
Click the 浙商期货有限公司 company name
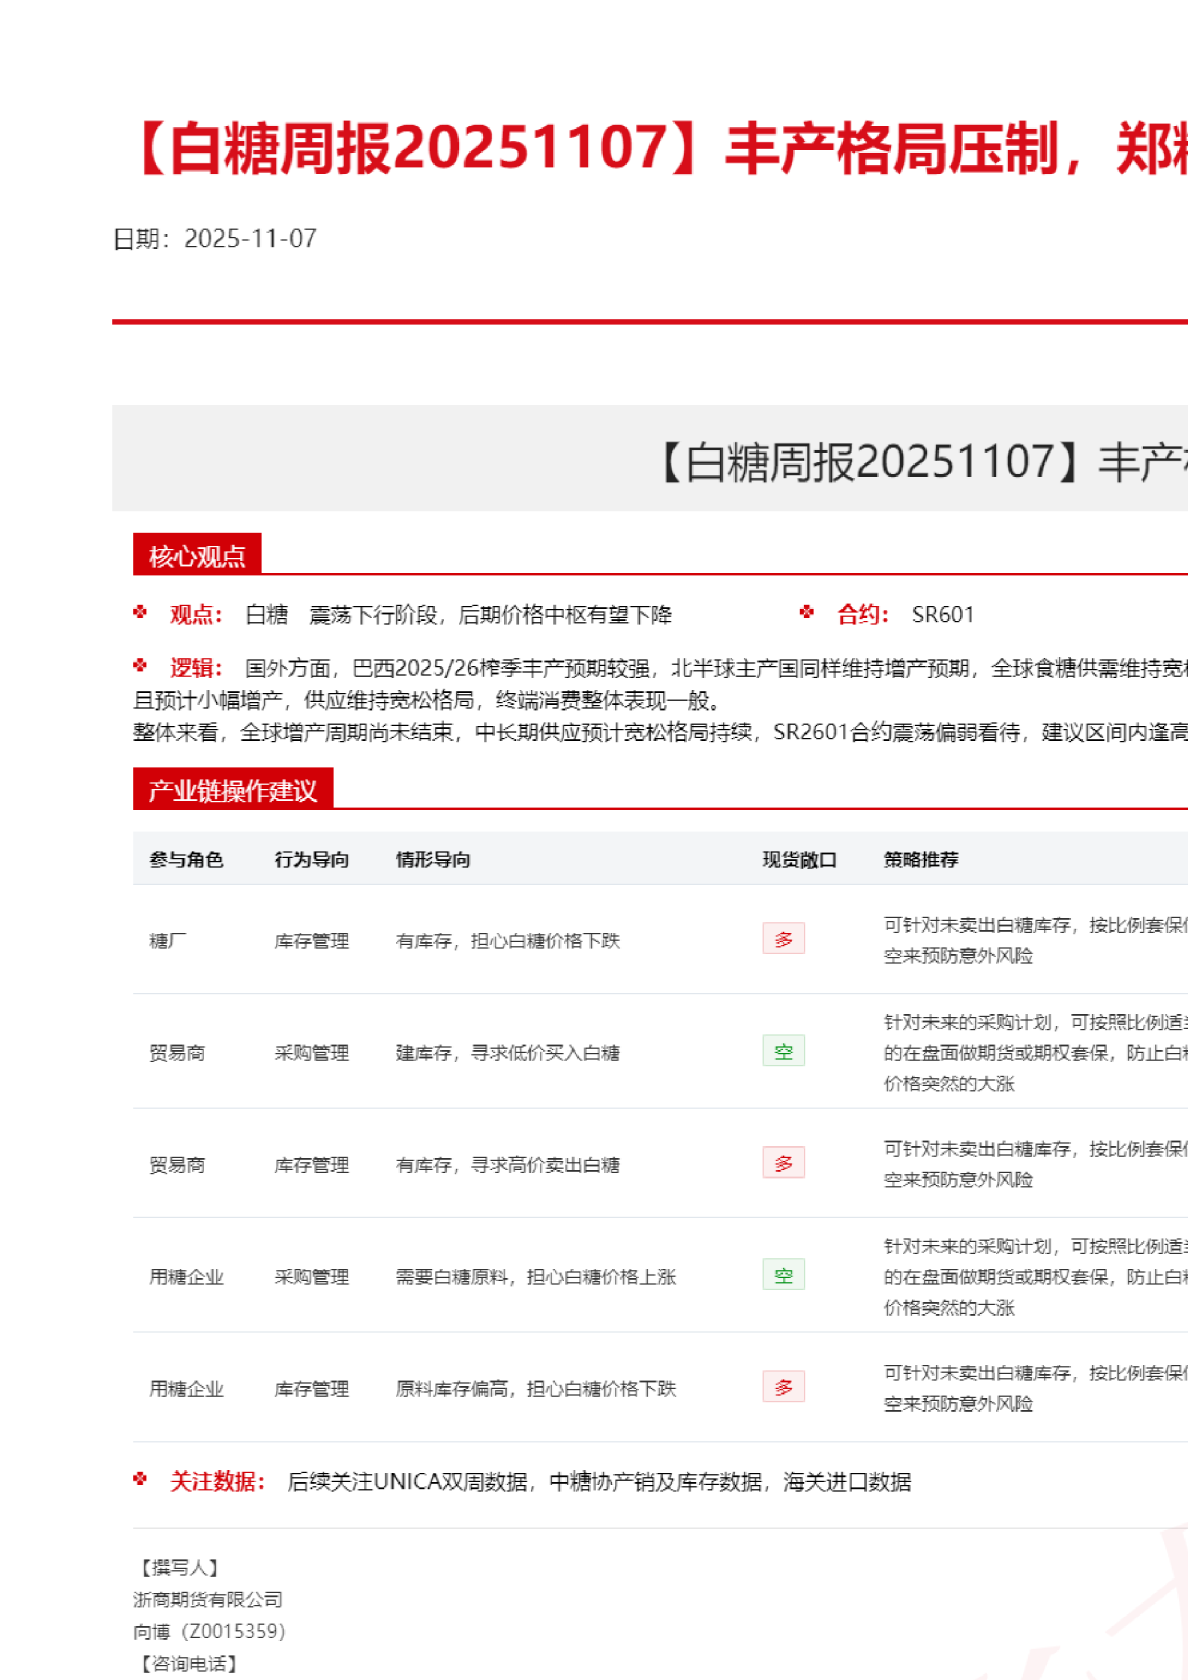tap(208, 1600)
